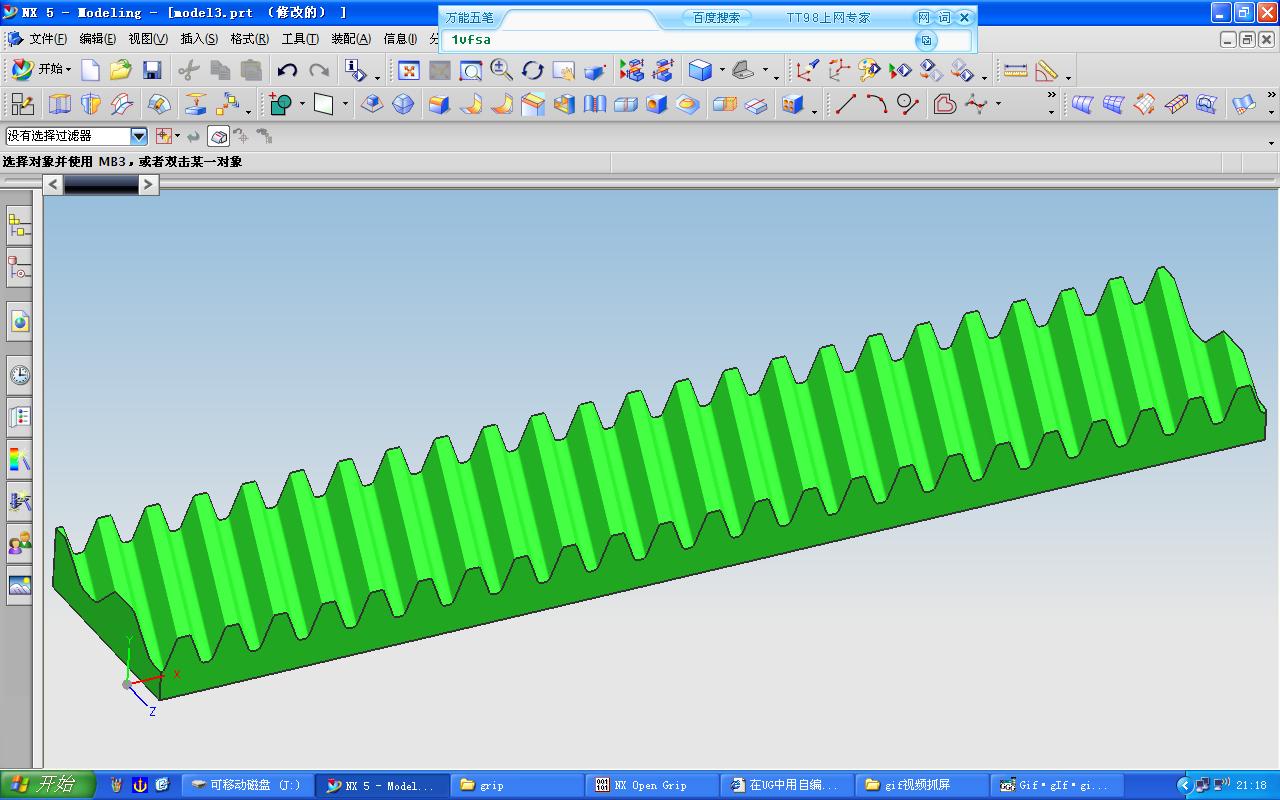Open the Assembly Navigator sidebar tab
1280x800 pixels.
coord(19,227)
